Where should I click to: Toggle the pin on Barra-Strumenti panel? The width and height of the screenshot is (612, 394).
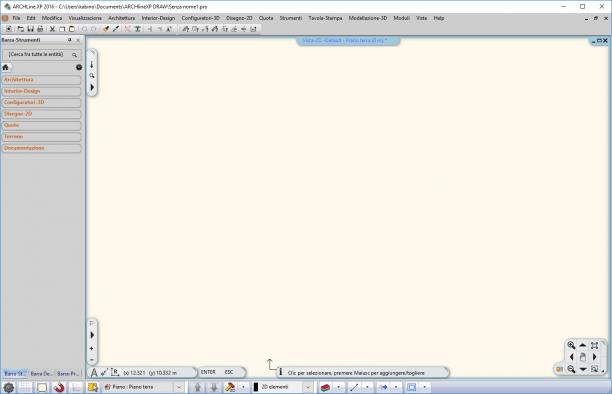click(69, 40)
